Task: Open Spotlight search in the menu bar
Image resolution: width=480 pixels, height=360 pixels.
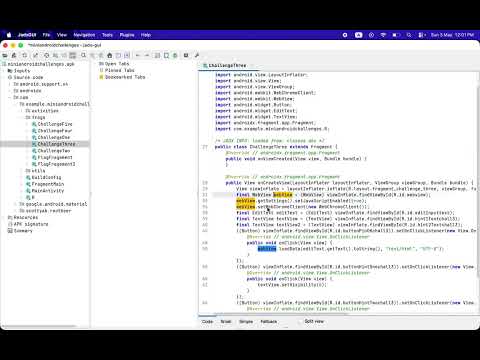Action: 409,35
